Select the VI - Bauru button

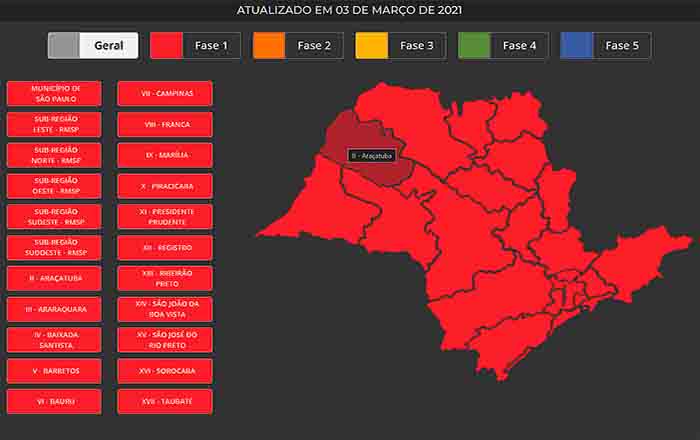click(x=56, y=401)
